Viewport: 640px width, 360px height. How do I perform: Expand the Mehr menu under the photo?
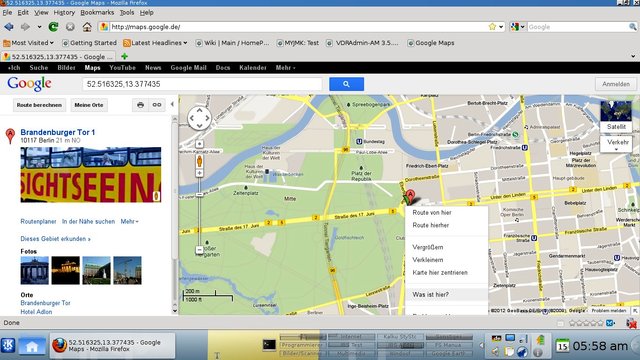click(129, 221)
